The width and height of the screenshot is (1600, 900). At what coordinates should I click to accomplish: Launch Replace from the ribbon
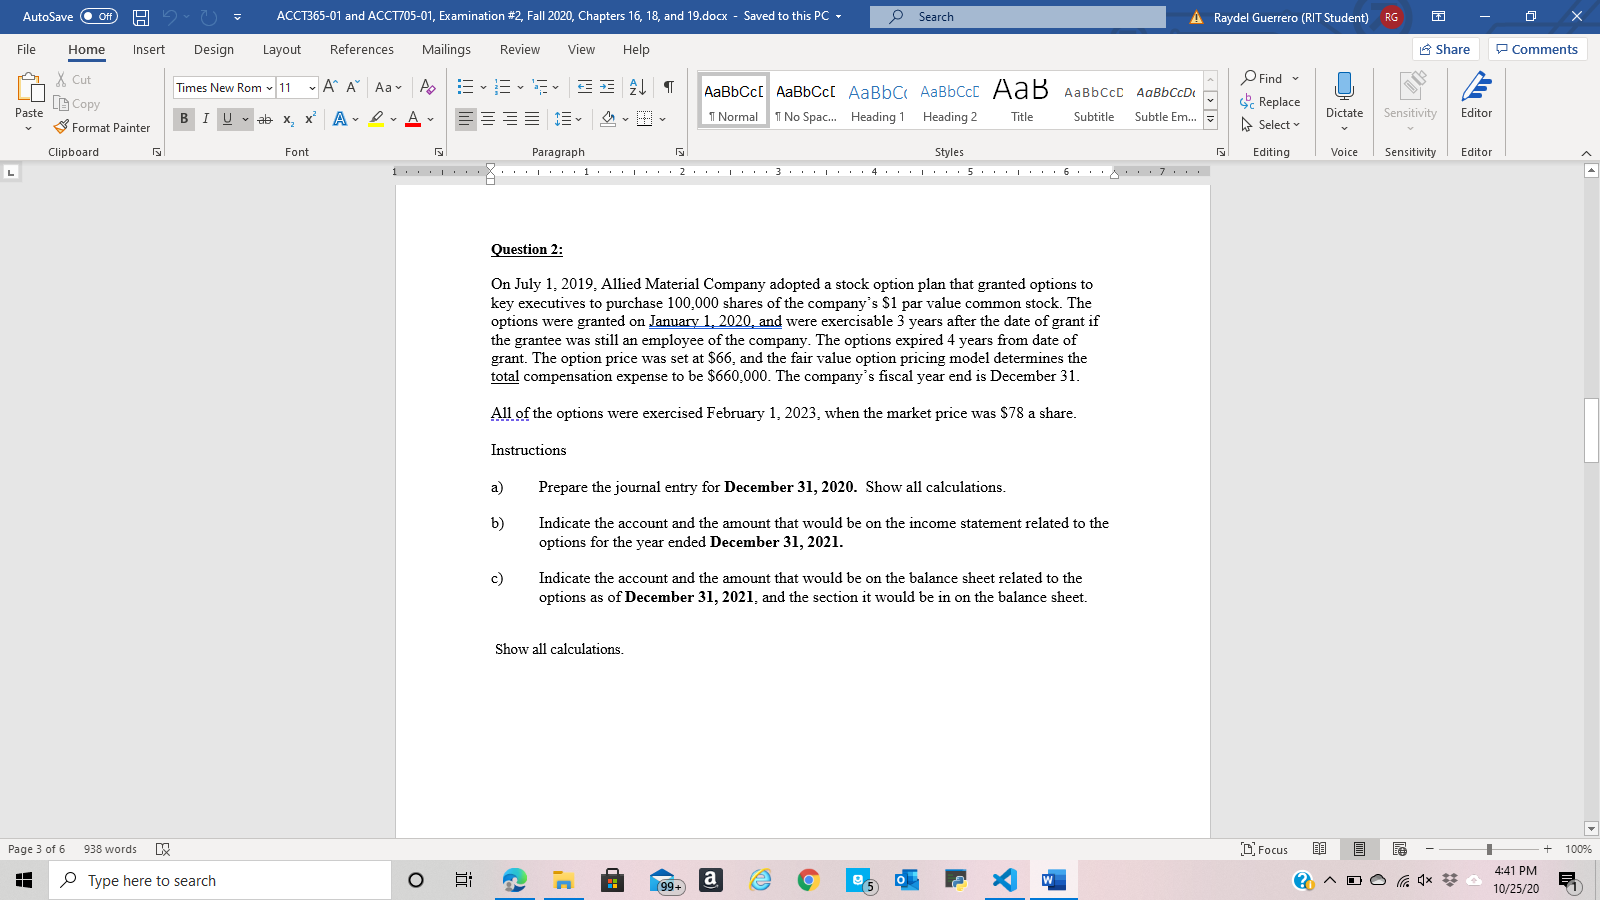click(1272, 101)
